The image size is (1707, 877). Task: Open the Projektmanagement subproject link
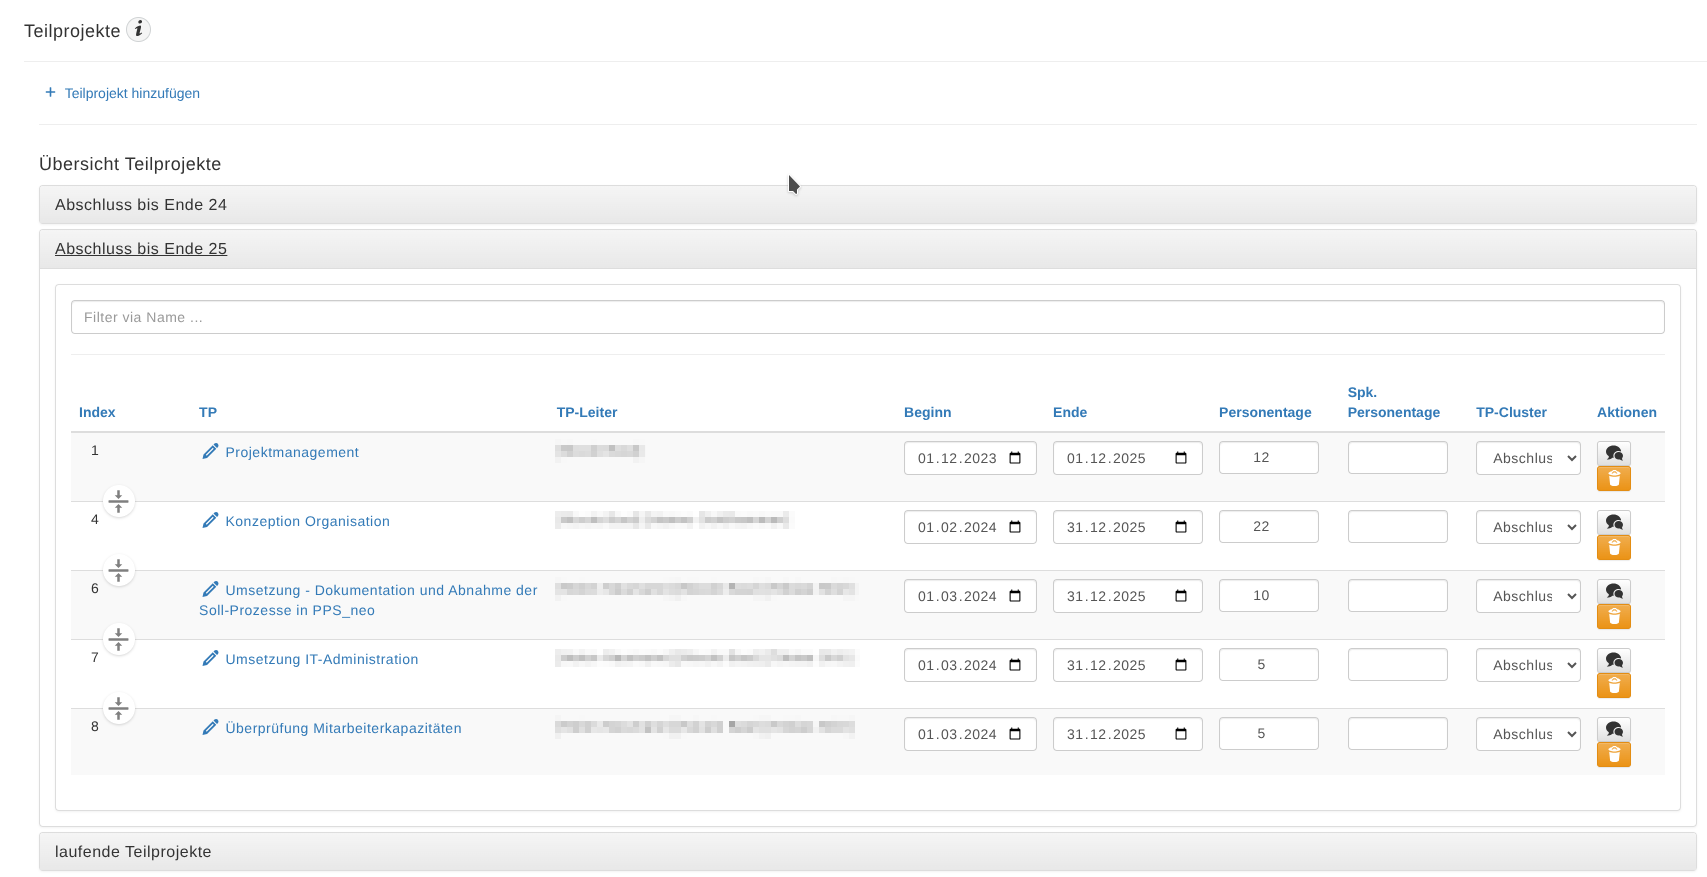point(291,452)
